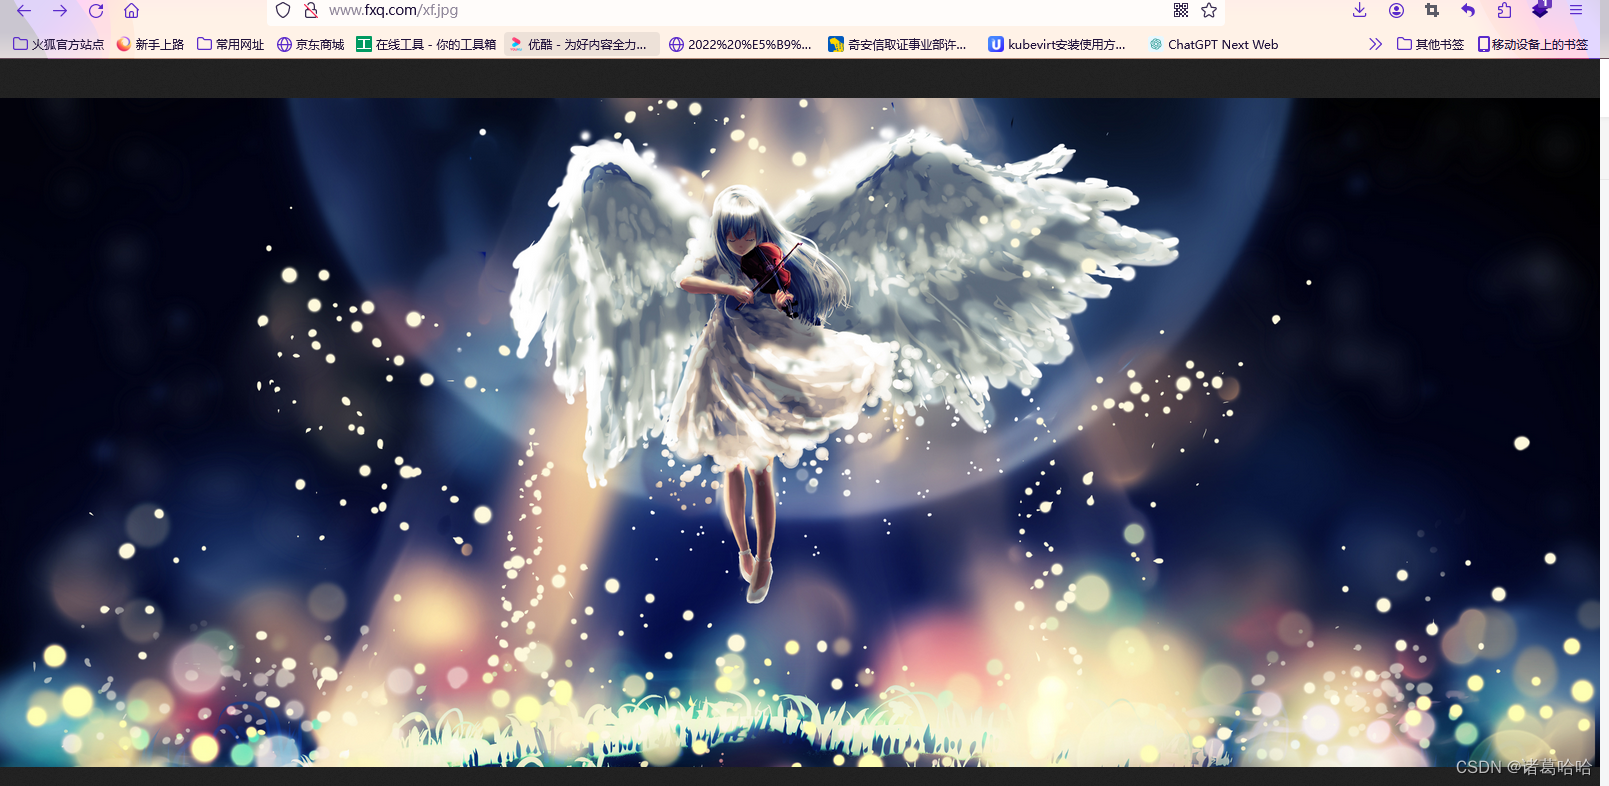The width and height of the screenshot is (1609, 786).
Task: Open the ChatGPT Next Web bookmark
Action: click(1213, 44)
